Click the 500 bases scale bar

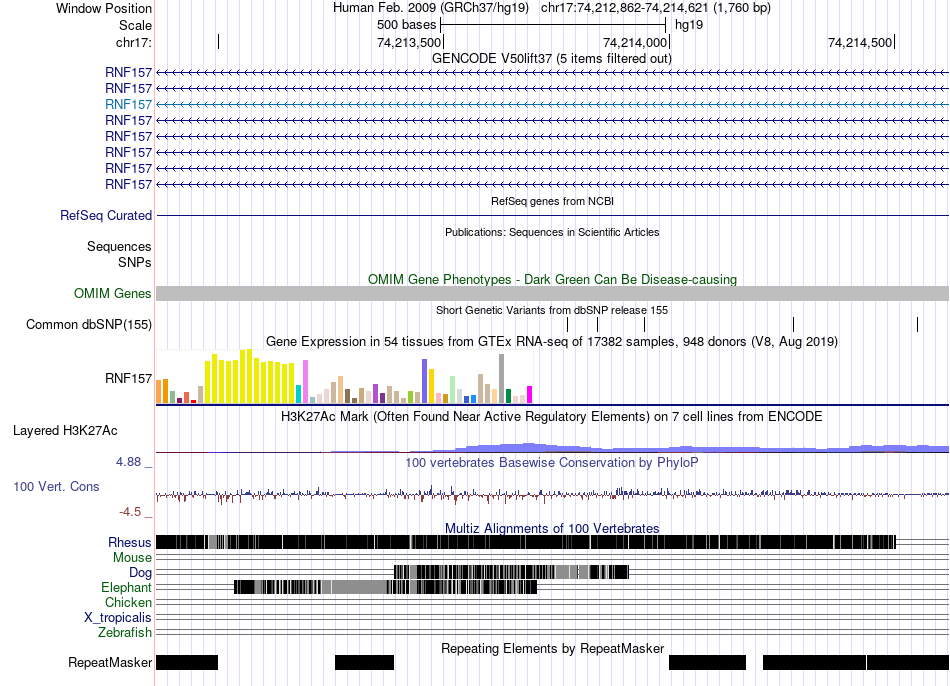click(x=553, y=25)
